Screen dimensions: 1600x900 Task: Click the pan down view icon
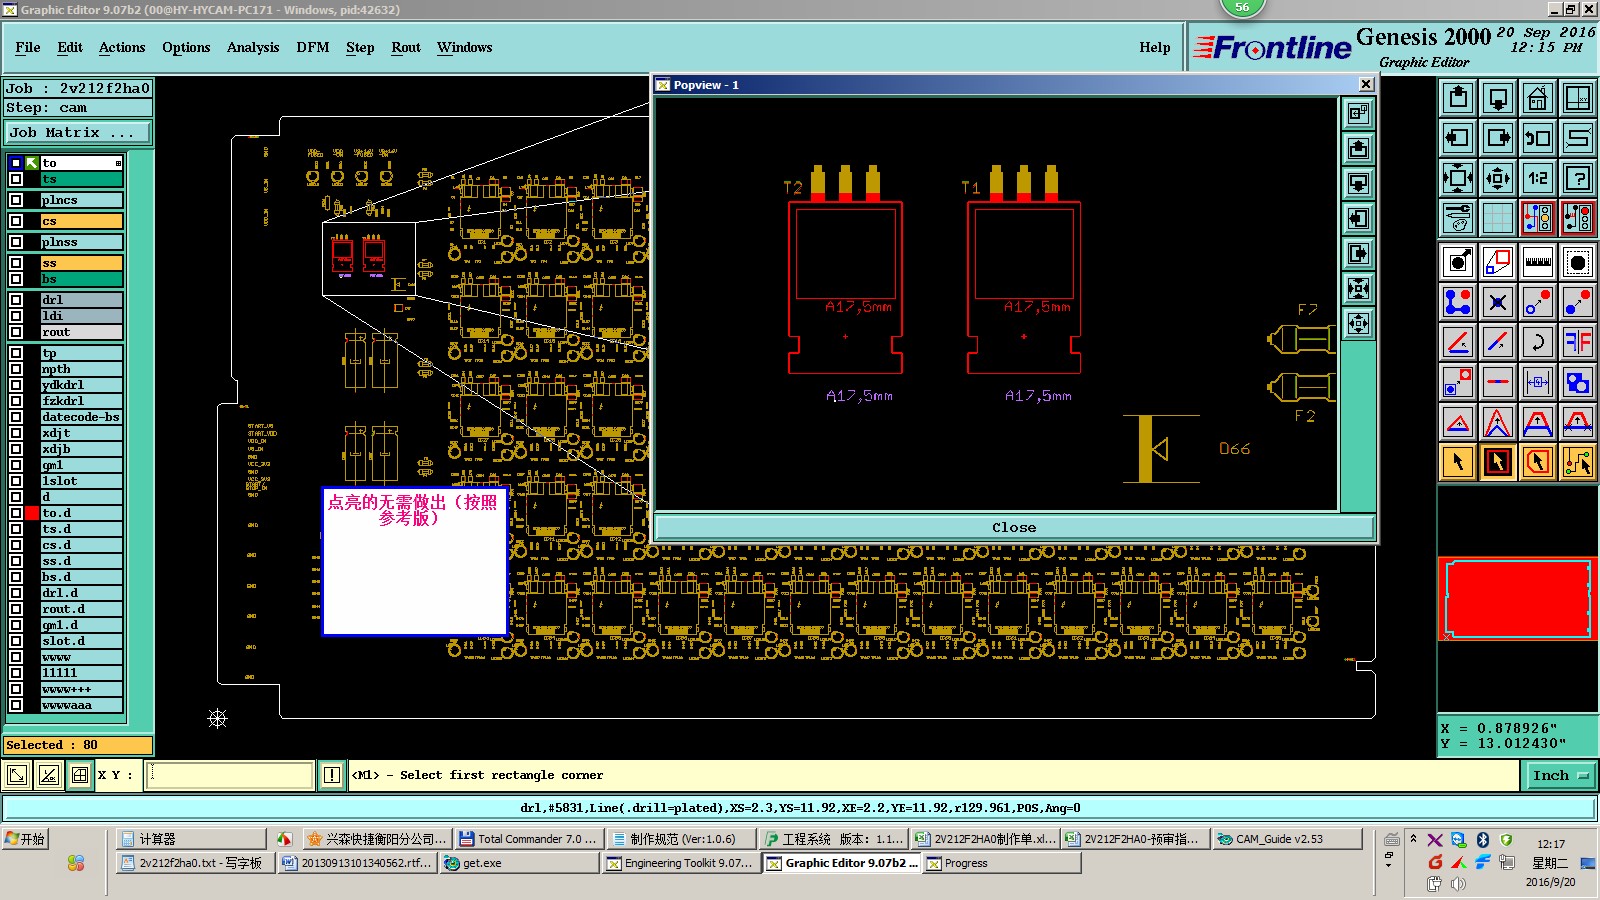(x=1498, y=98)
